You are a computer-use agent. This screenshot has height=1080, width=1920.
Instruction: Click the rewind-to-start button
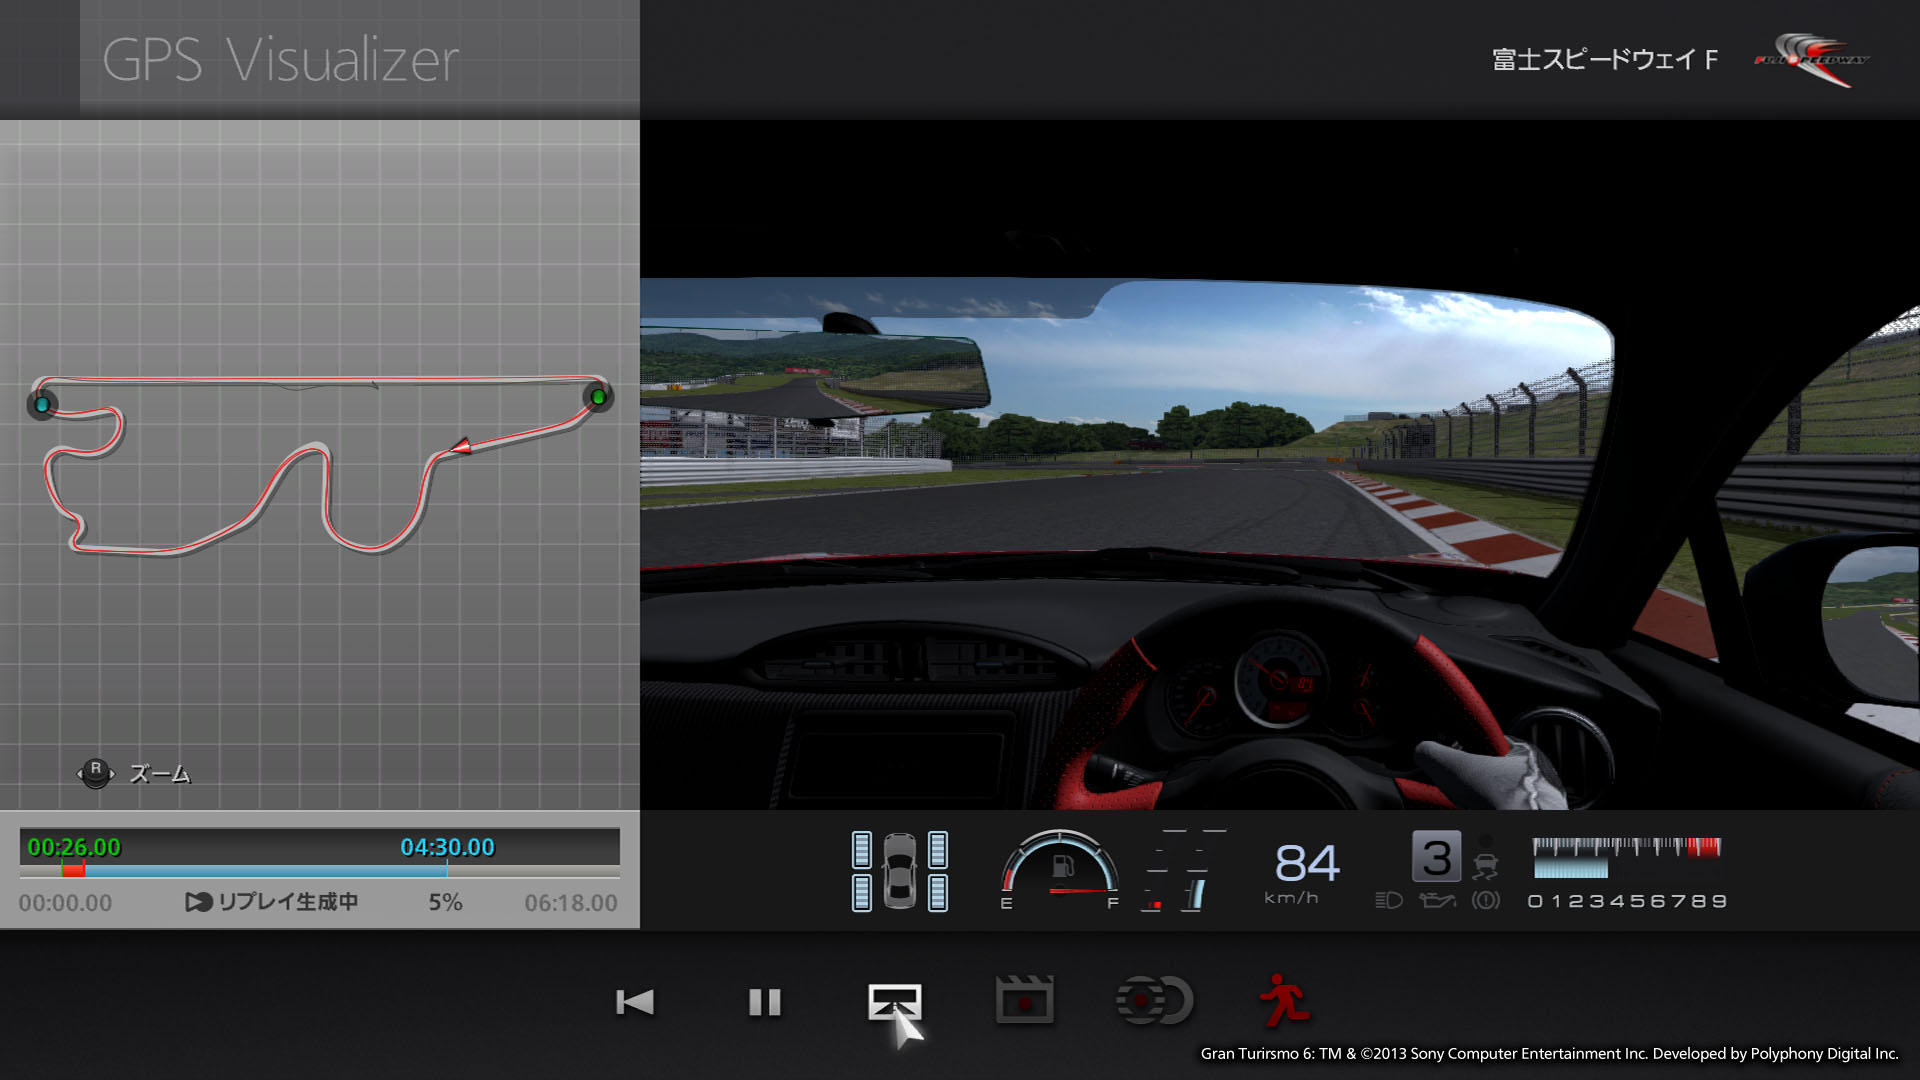(635, 1001)
